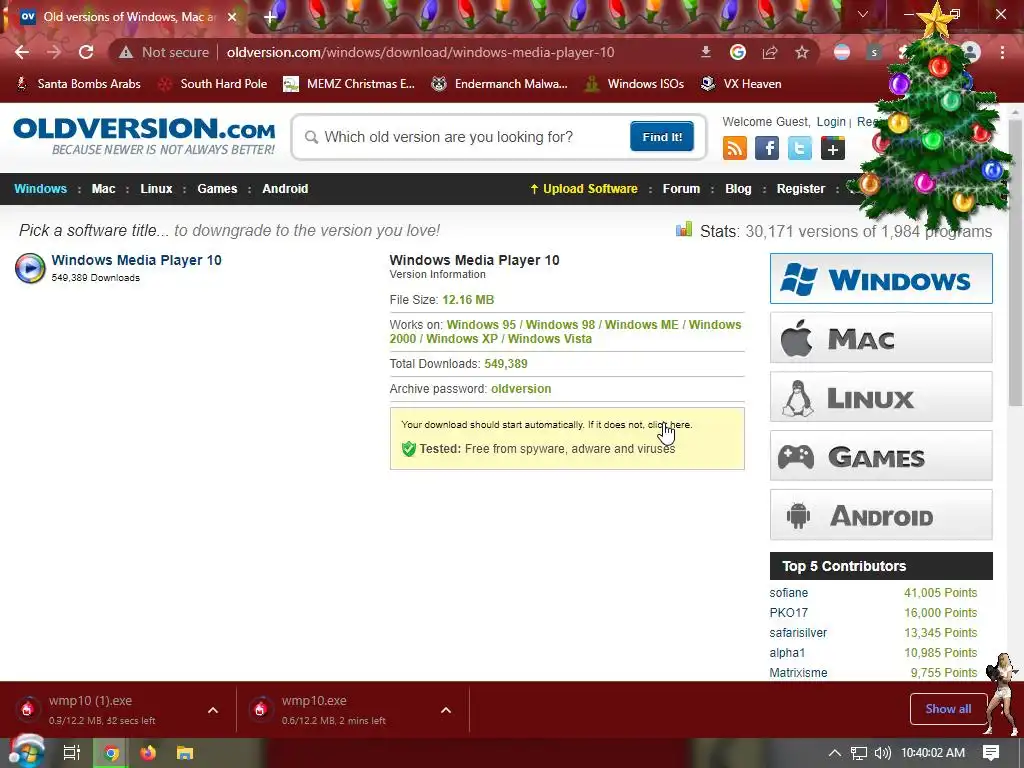Viewport: 1024px width, 768px height.
Task: Open the large Android category button
Action: (x=881, y=515)
